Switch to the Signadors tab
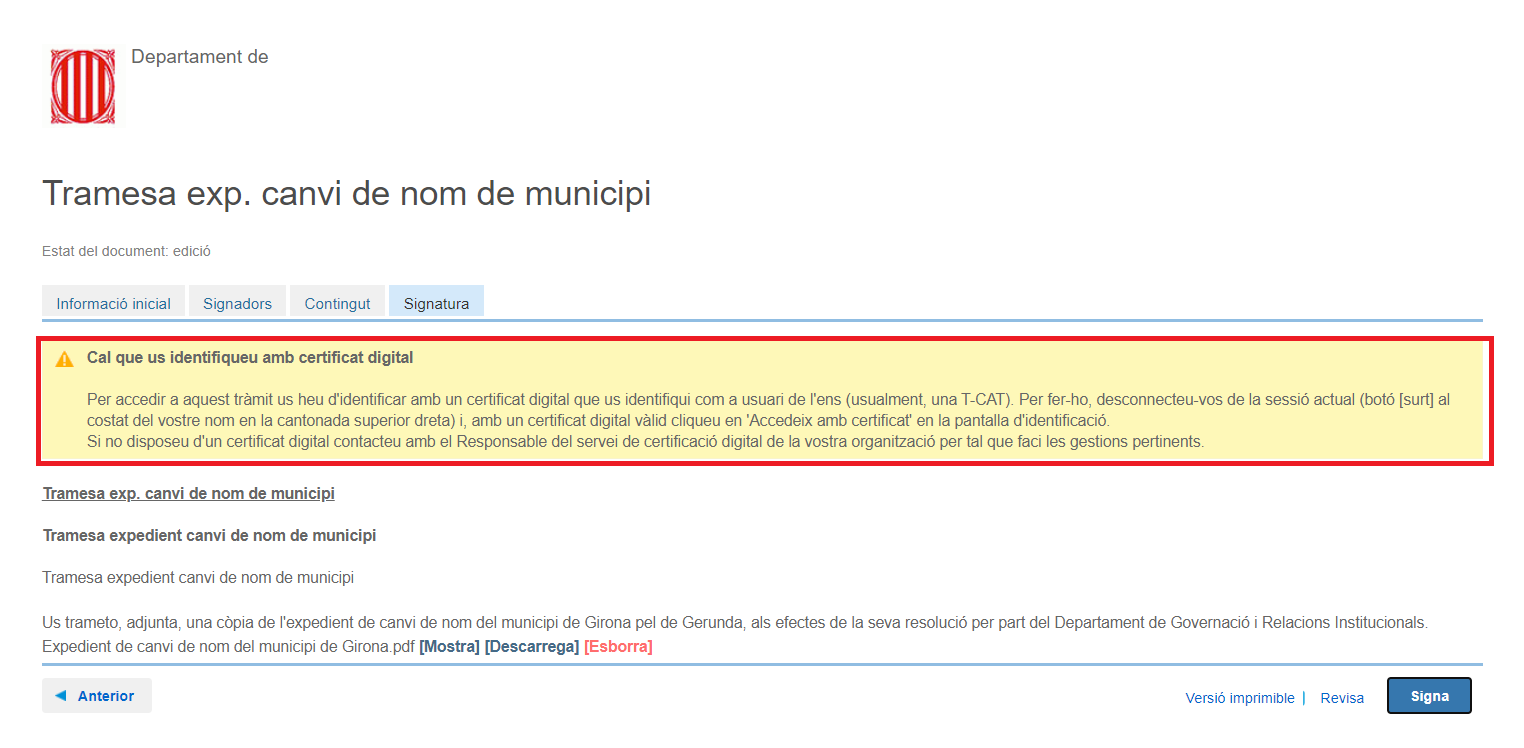Screen dimensions: 1524x748 (237, 303)
